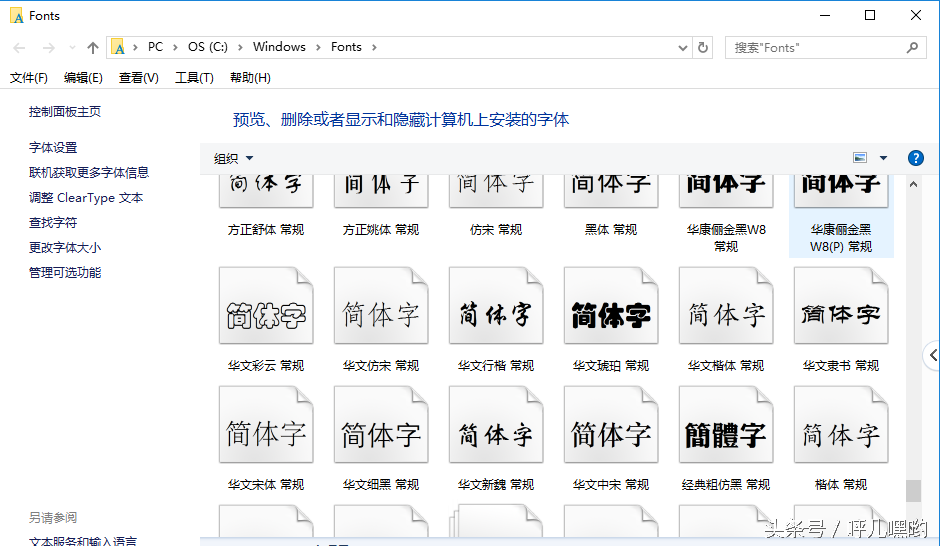Open 控制面板主页 link
The image size is (940, 546).
[65, 111]
